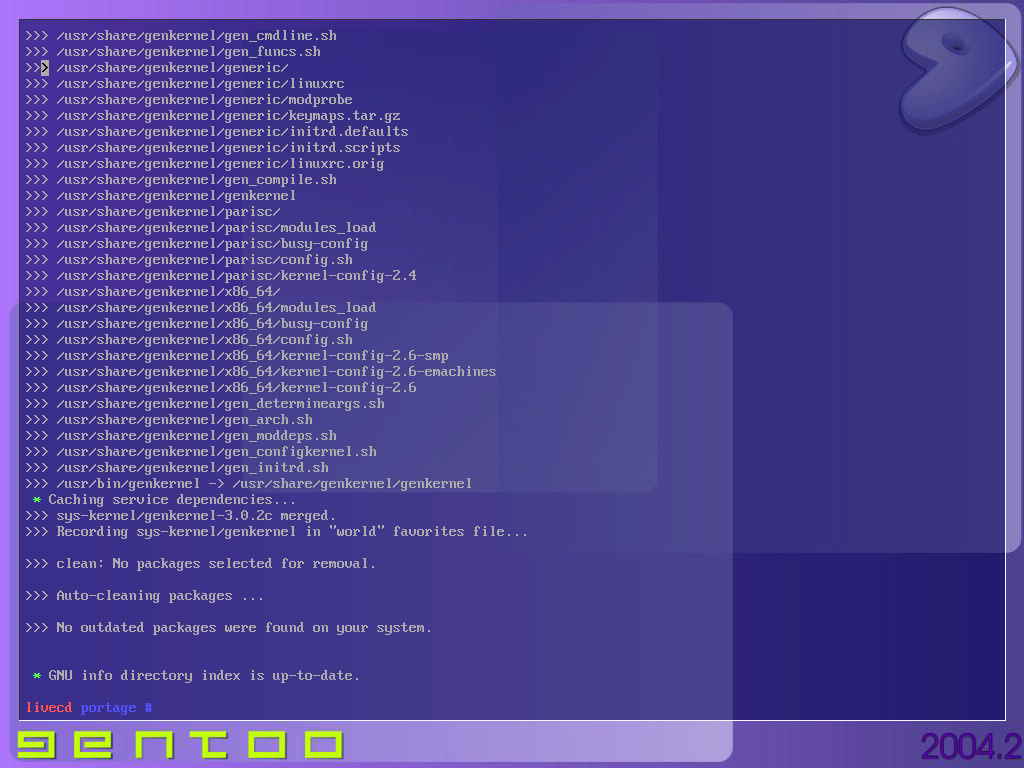Select the x86_64/config.sh line
Screen dimensions: 1024x768
pyautogui.click(x=189, y=340)
